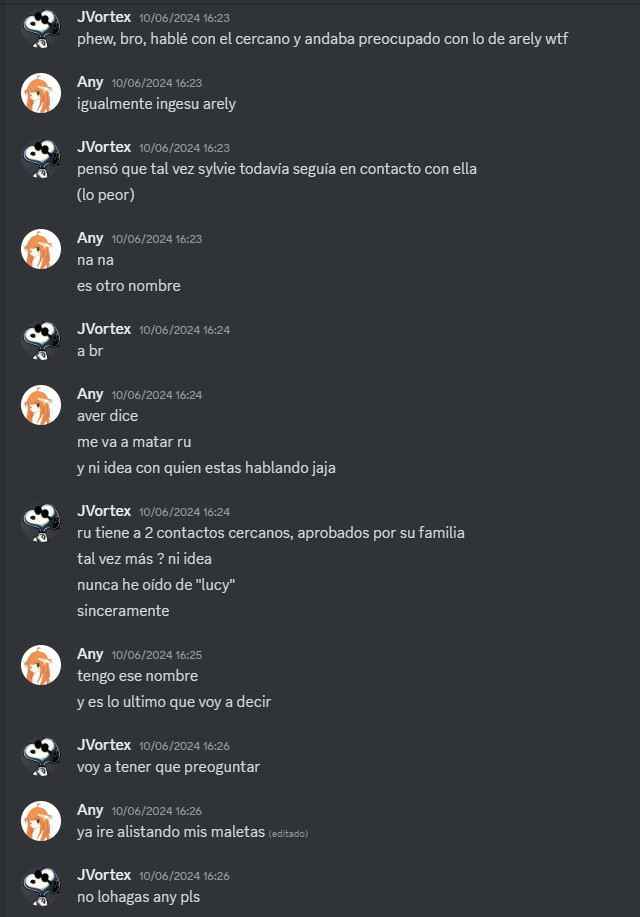Click Any's avatar beside "na na" message

coord(41,249)
